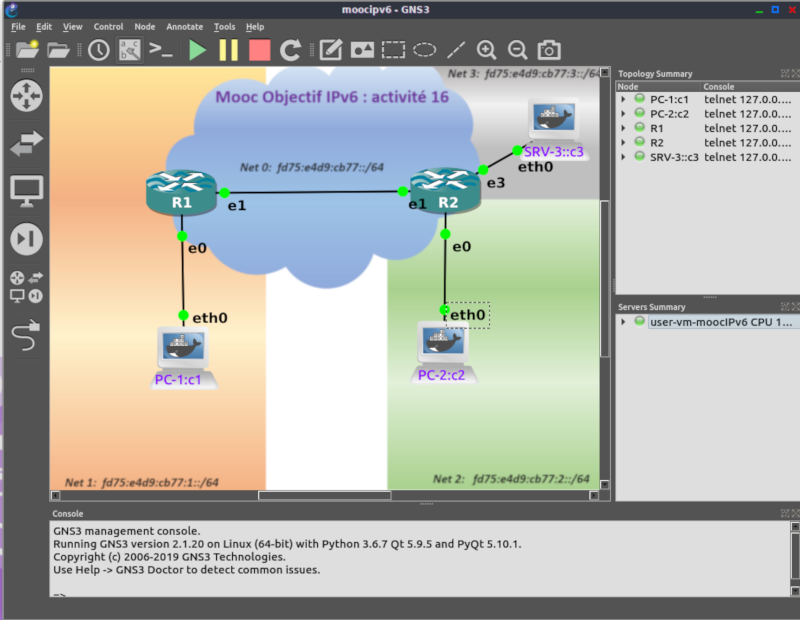
Task: Take a screenshot with the camera icon
Action: 549,50
